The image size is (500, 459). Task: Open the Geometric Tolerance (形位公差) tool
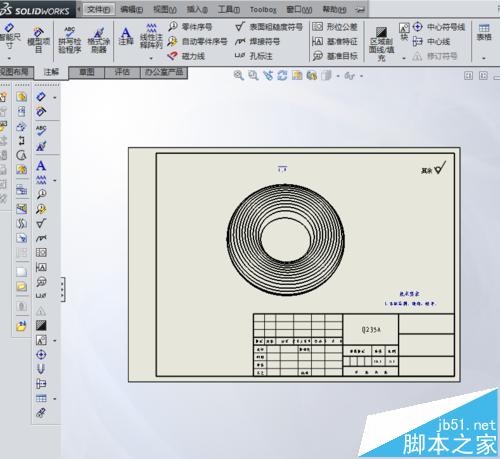click(335, 27)
